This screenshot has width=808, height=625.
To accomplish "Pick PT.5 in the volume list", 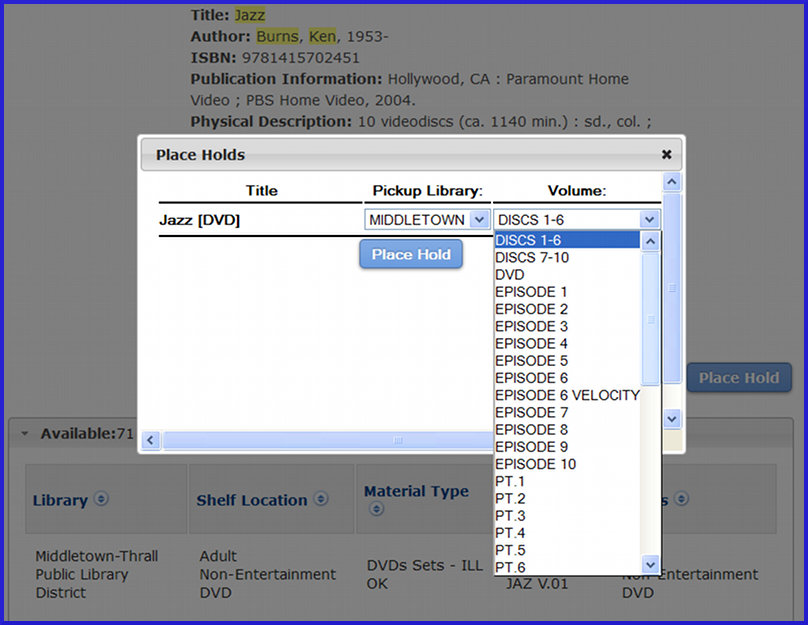I will [x=567, y=550].
